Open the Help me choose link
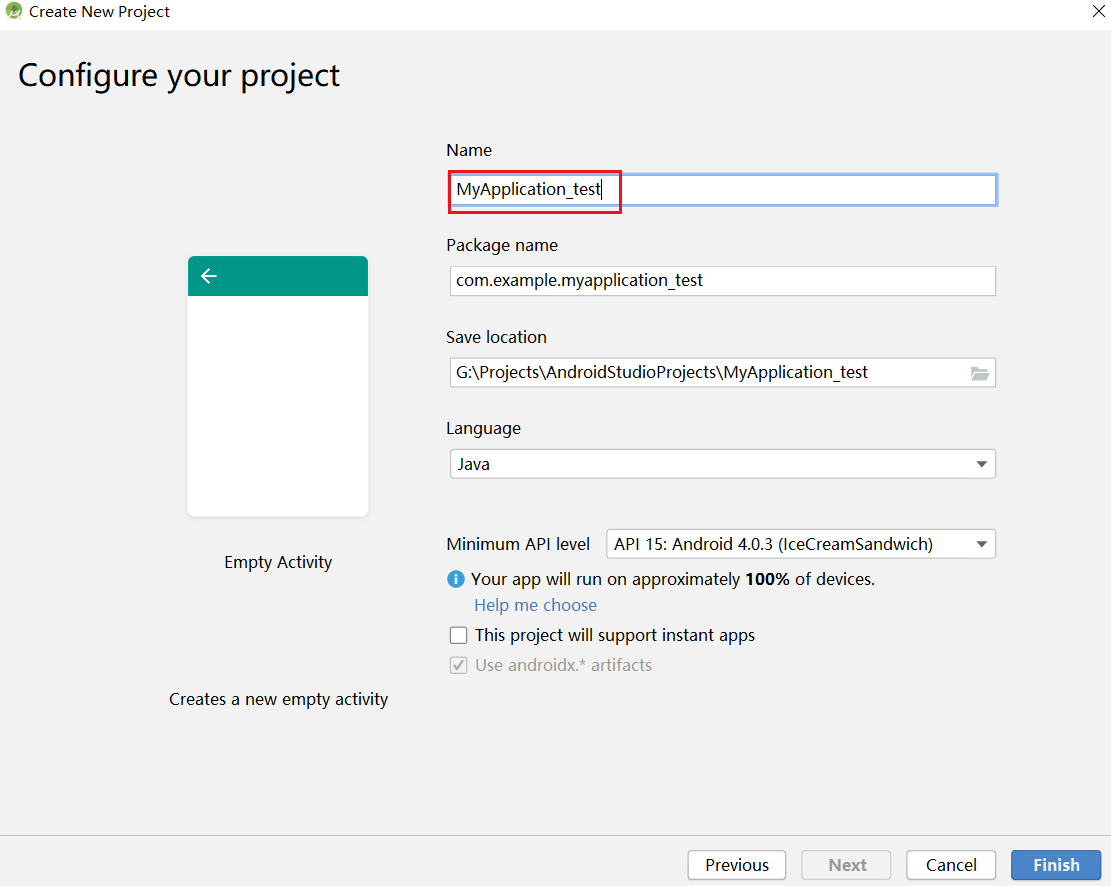Image resolution: width=1111 pixels, height=886 pixels. 536,605
